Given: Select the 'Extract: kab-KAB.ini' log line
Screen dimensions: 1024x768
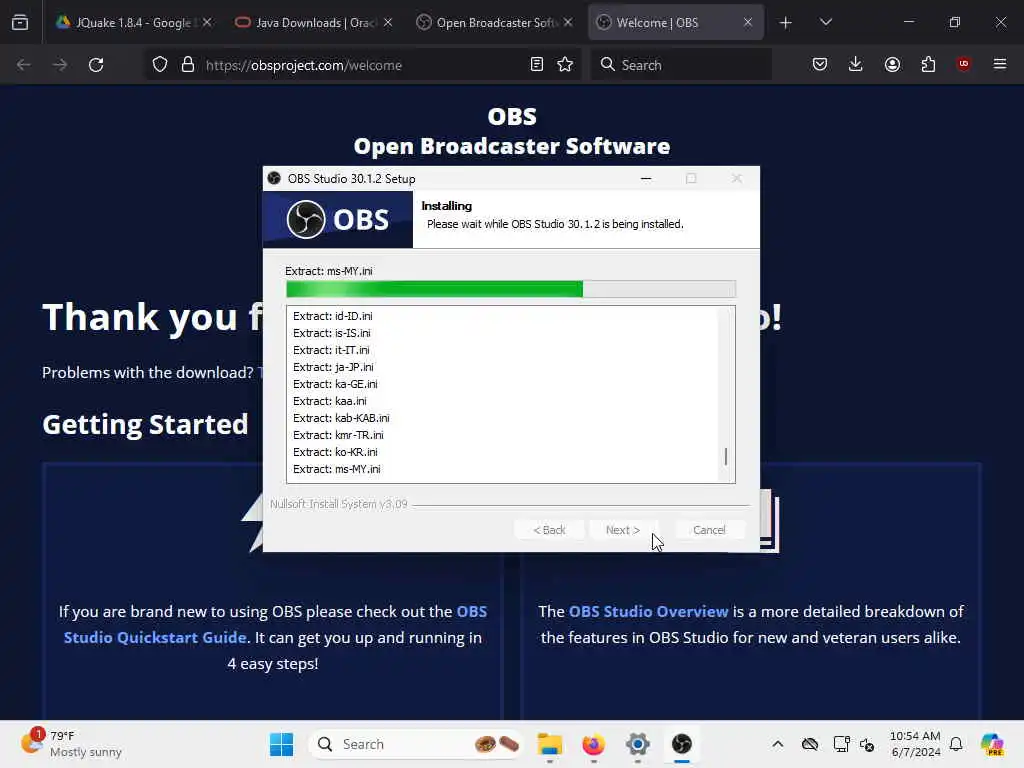Looking at the screenshot, I should pyautogui.click(x=341, y=418).
